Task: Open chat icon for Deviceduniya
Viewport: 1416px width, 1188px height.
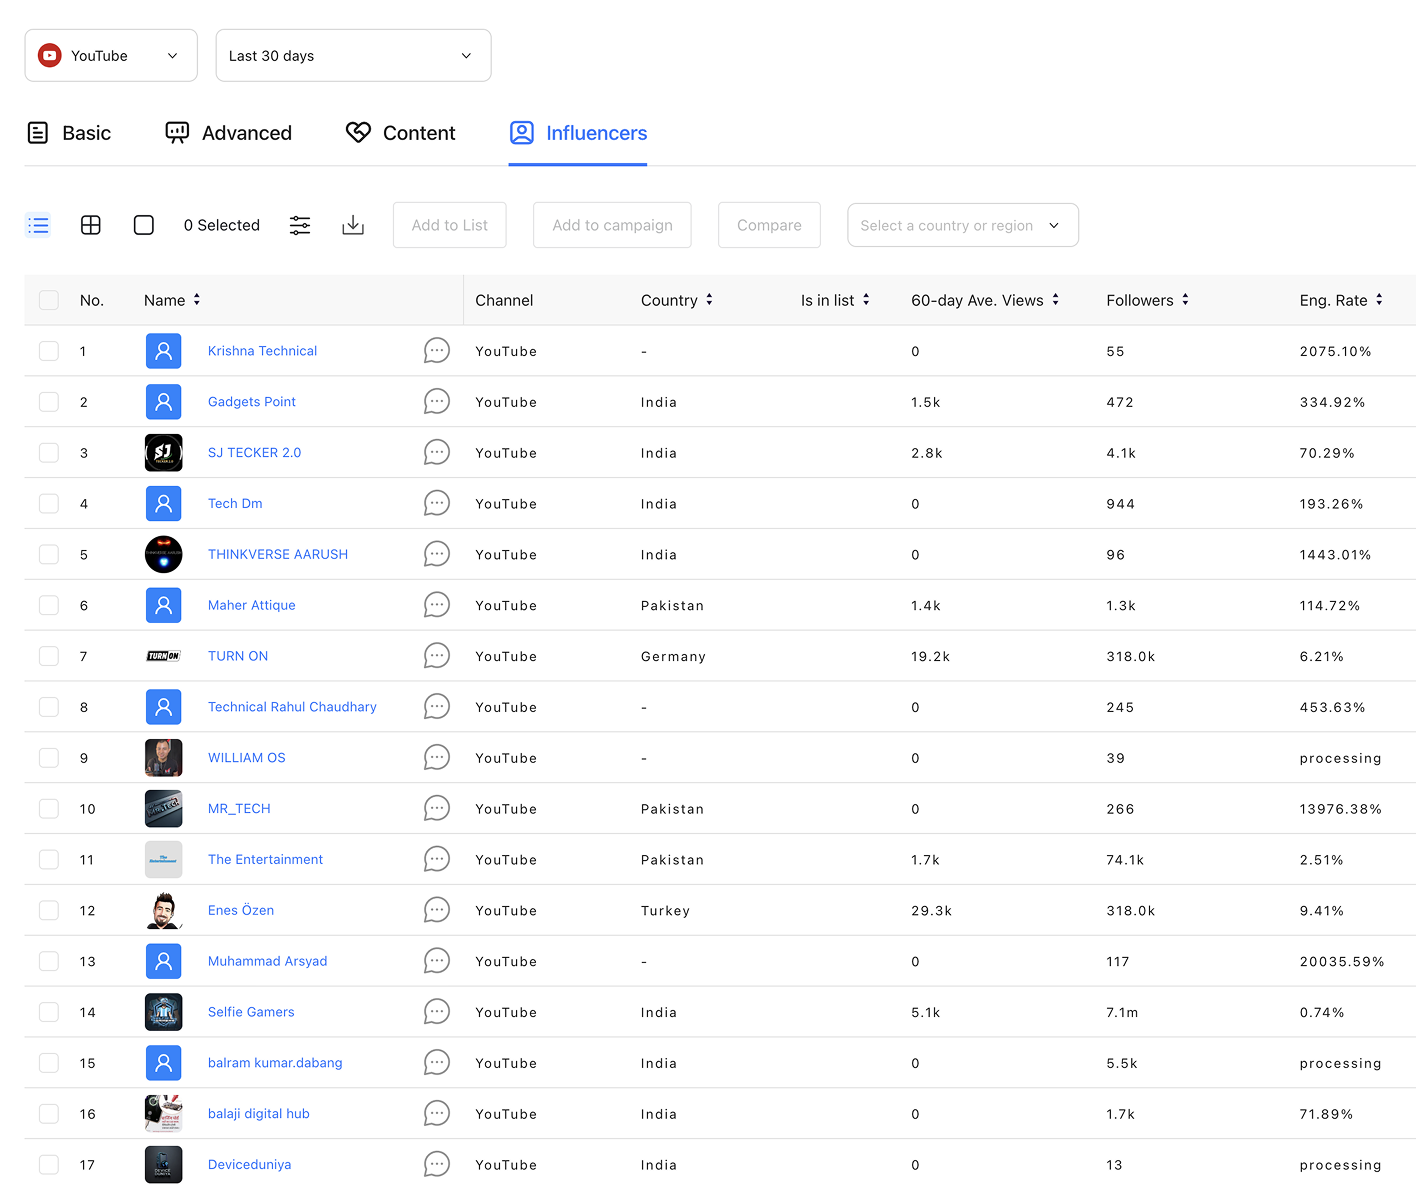Action: point(437,1164)
